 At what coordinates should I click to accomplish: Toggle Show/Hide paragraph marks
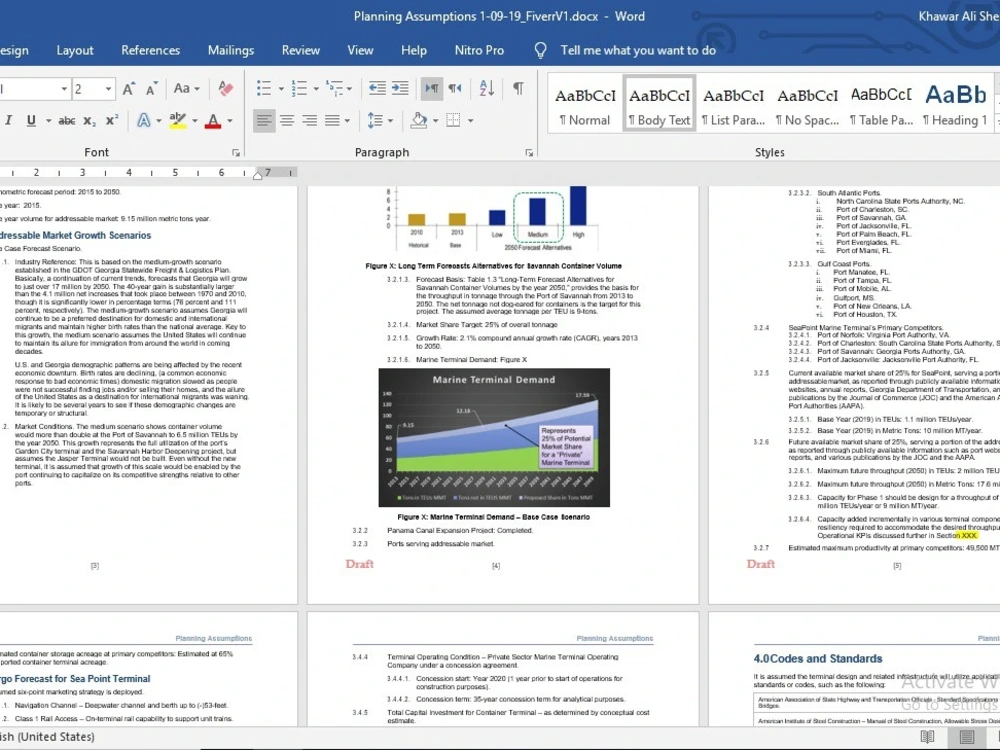[517, 88]
